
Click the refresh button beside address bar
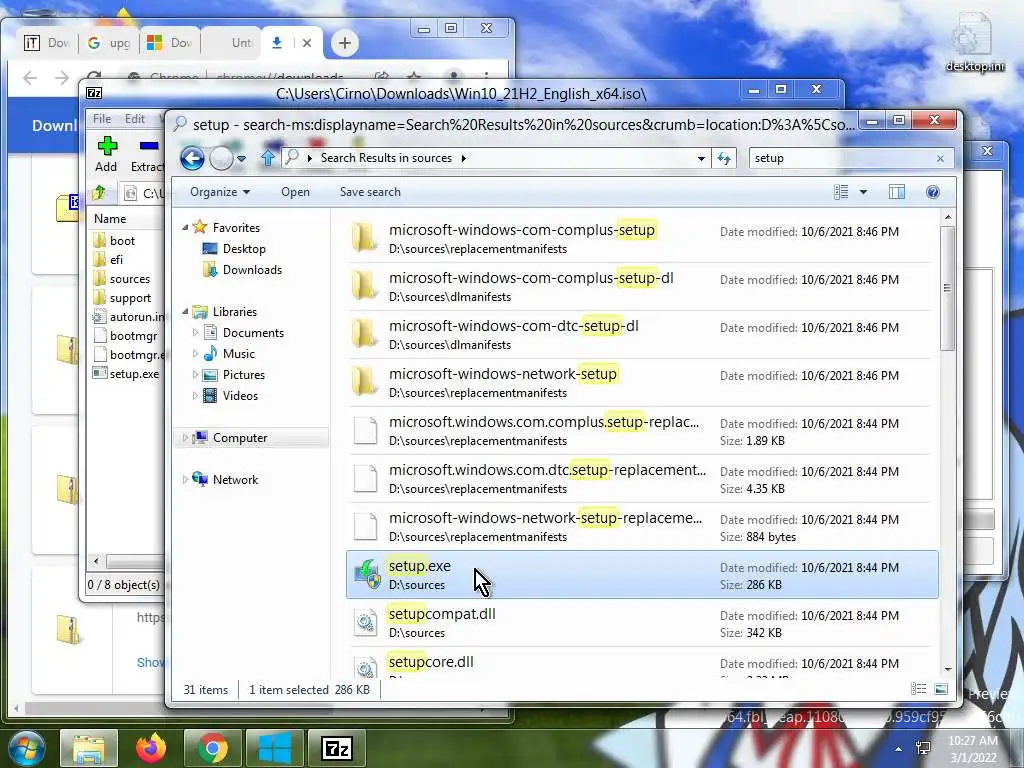pos(724,158)
